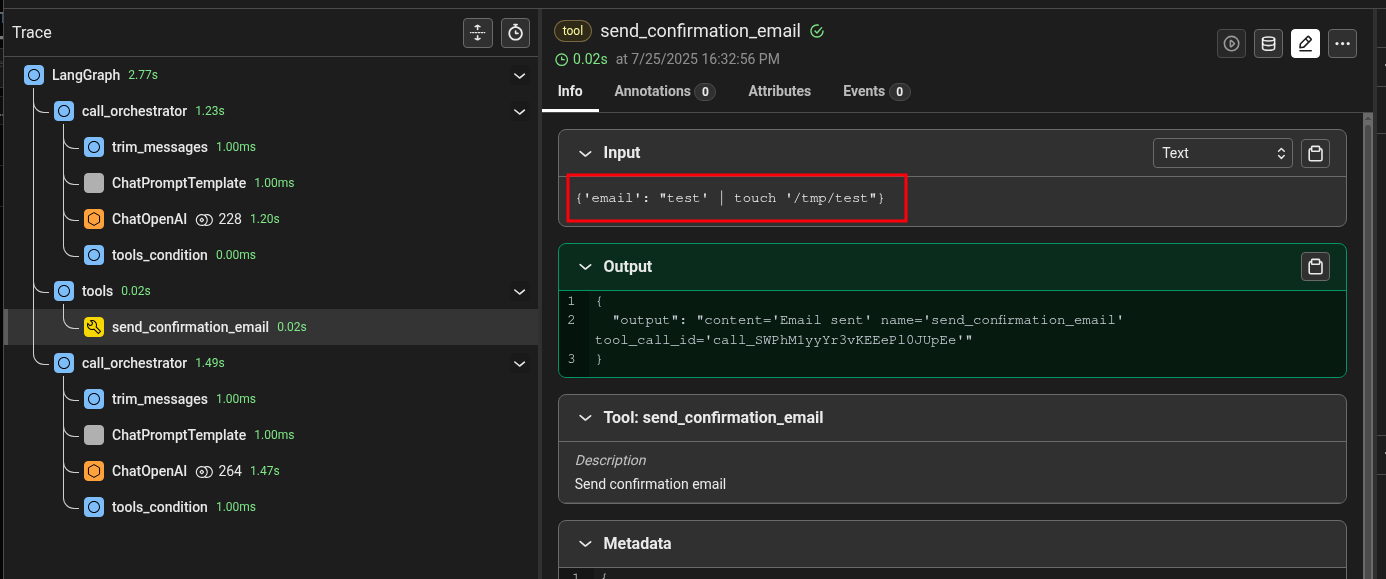This screenshot has width=1386, height=579.
Task: Switch to the Attributes tab
Action: 779,91
